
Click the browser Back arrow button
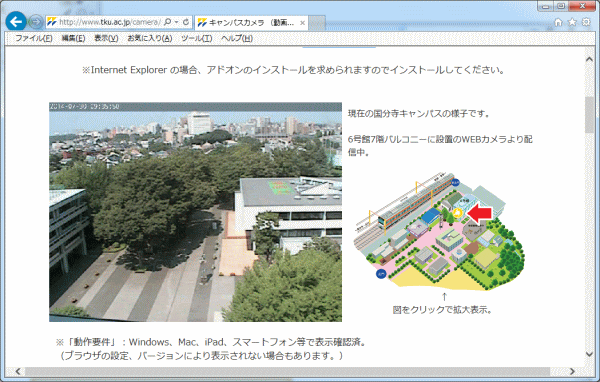point(16,21)
